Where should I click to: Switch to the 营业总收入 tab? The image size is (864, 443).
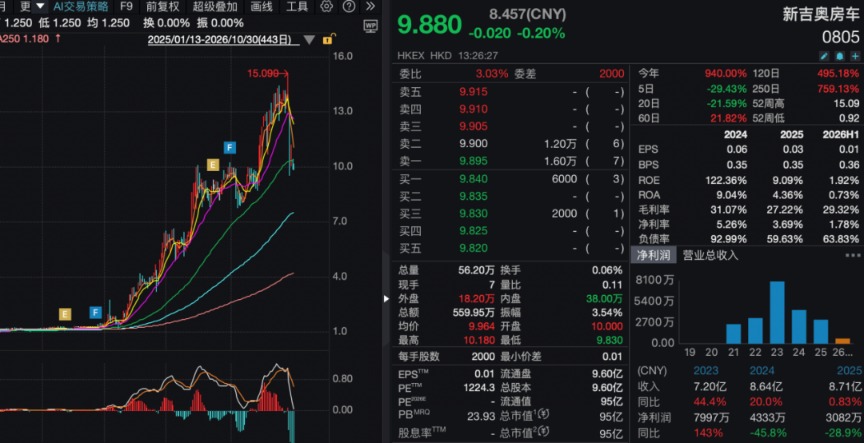click(x=710, y=255)
